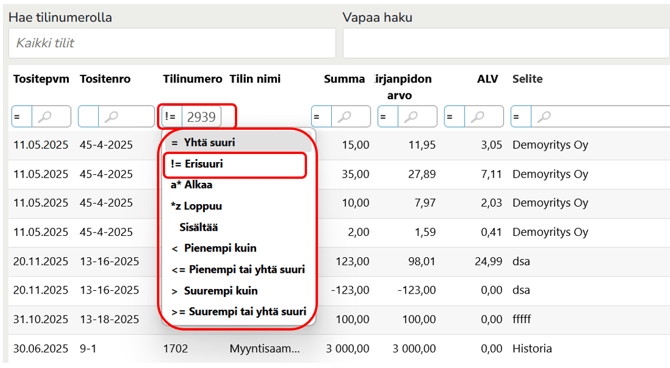Click the Selite filter search field
This screenshot has width=670, height=368.
pos(600,117)
